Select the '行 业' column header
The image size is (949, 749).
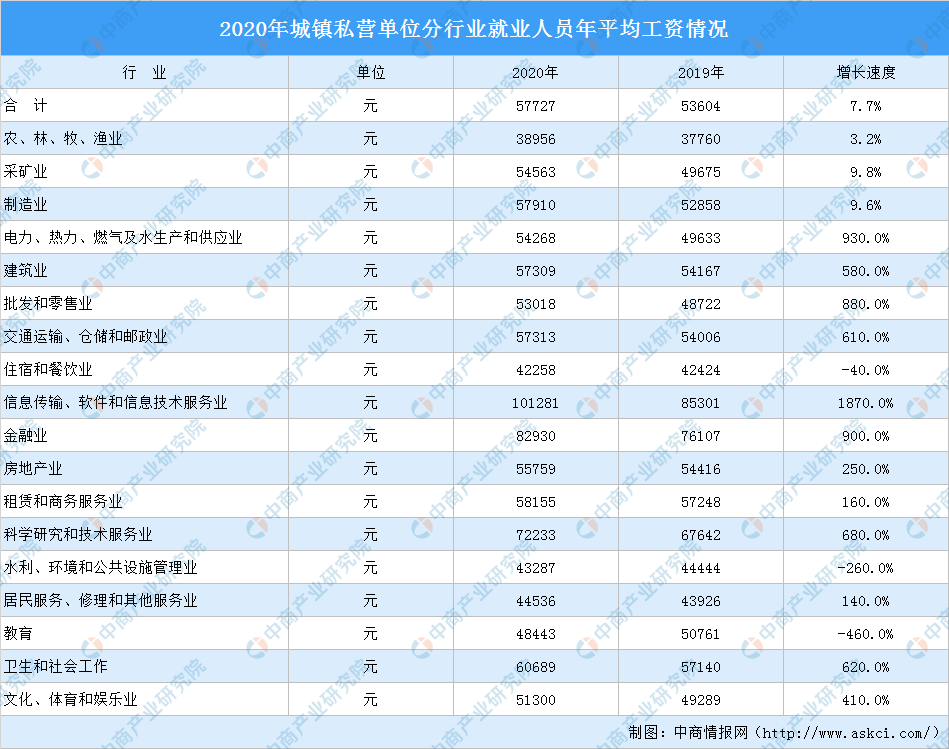coord(144,73)
